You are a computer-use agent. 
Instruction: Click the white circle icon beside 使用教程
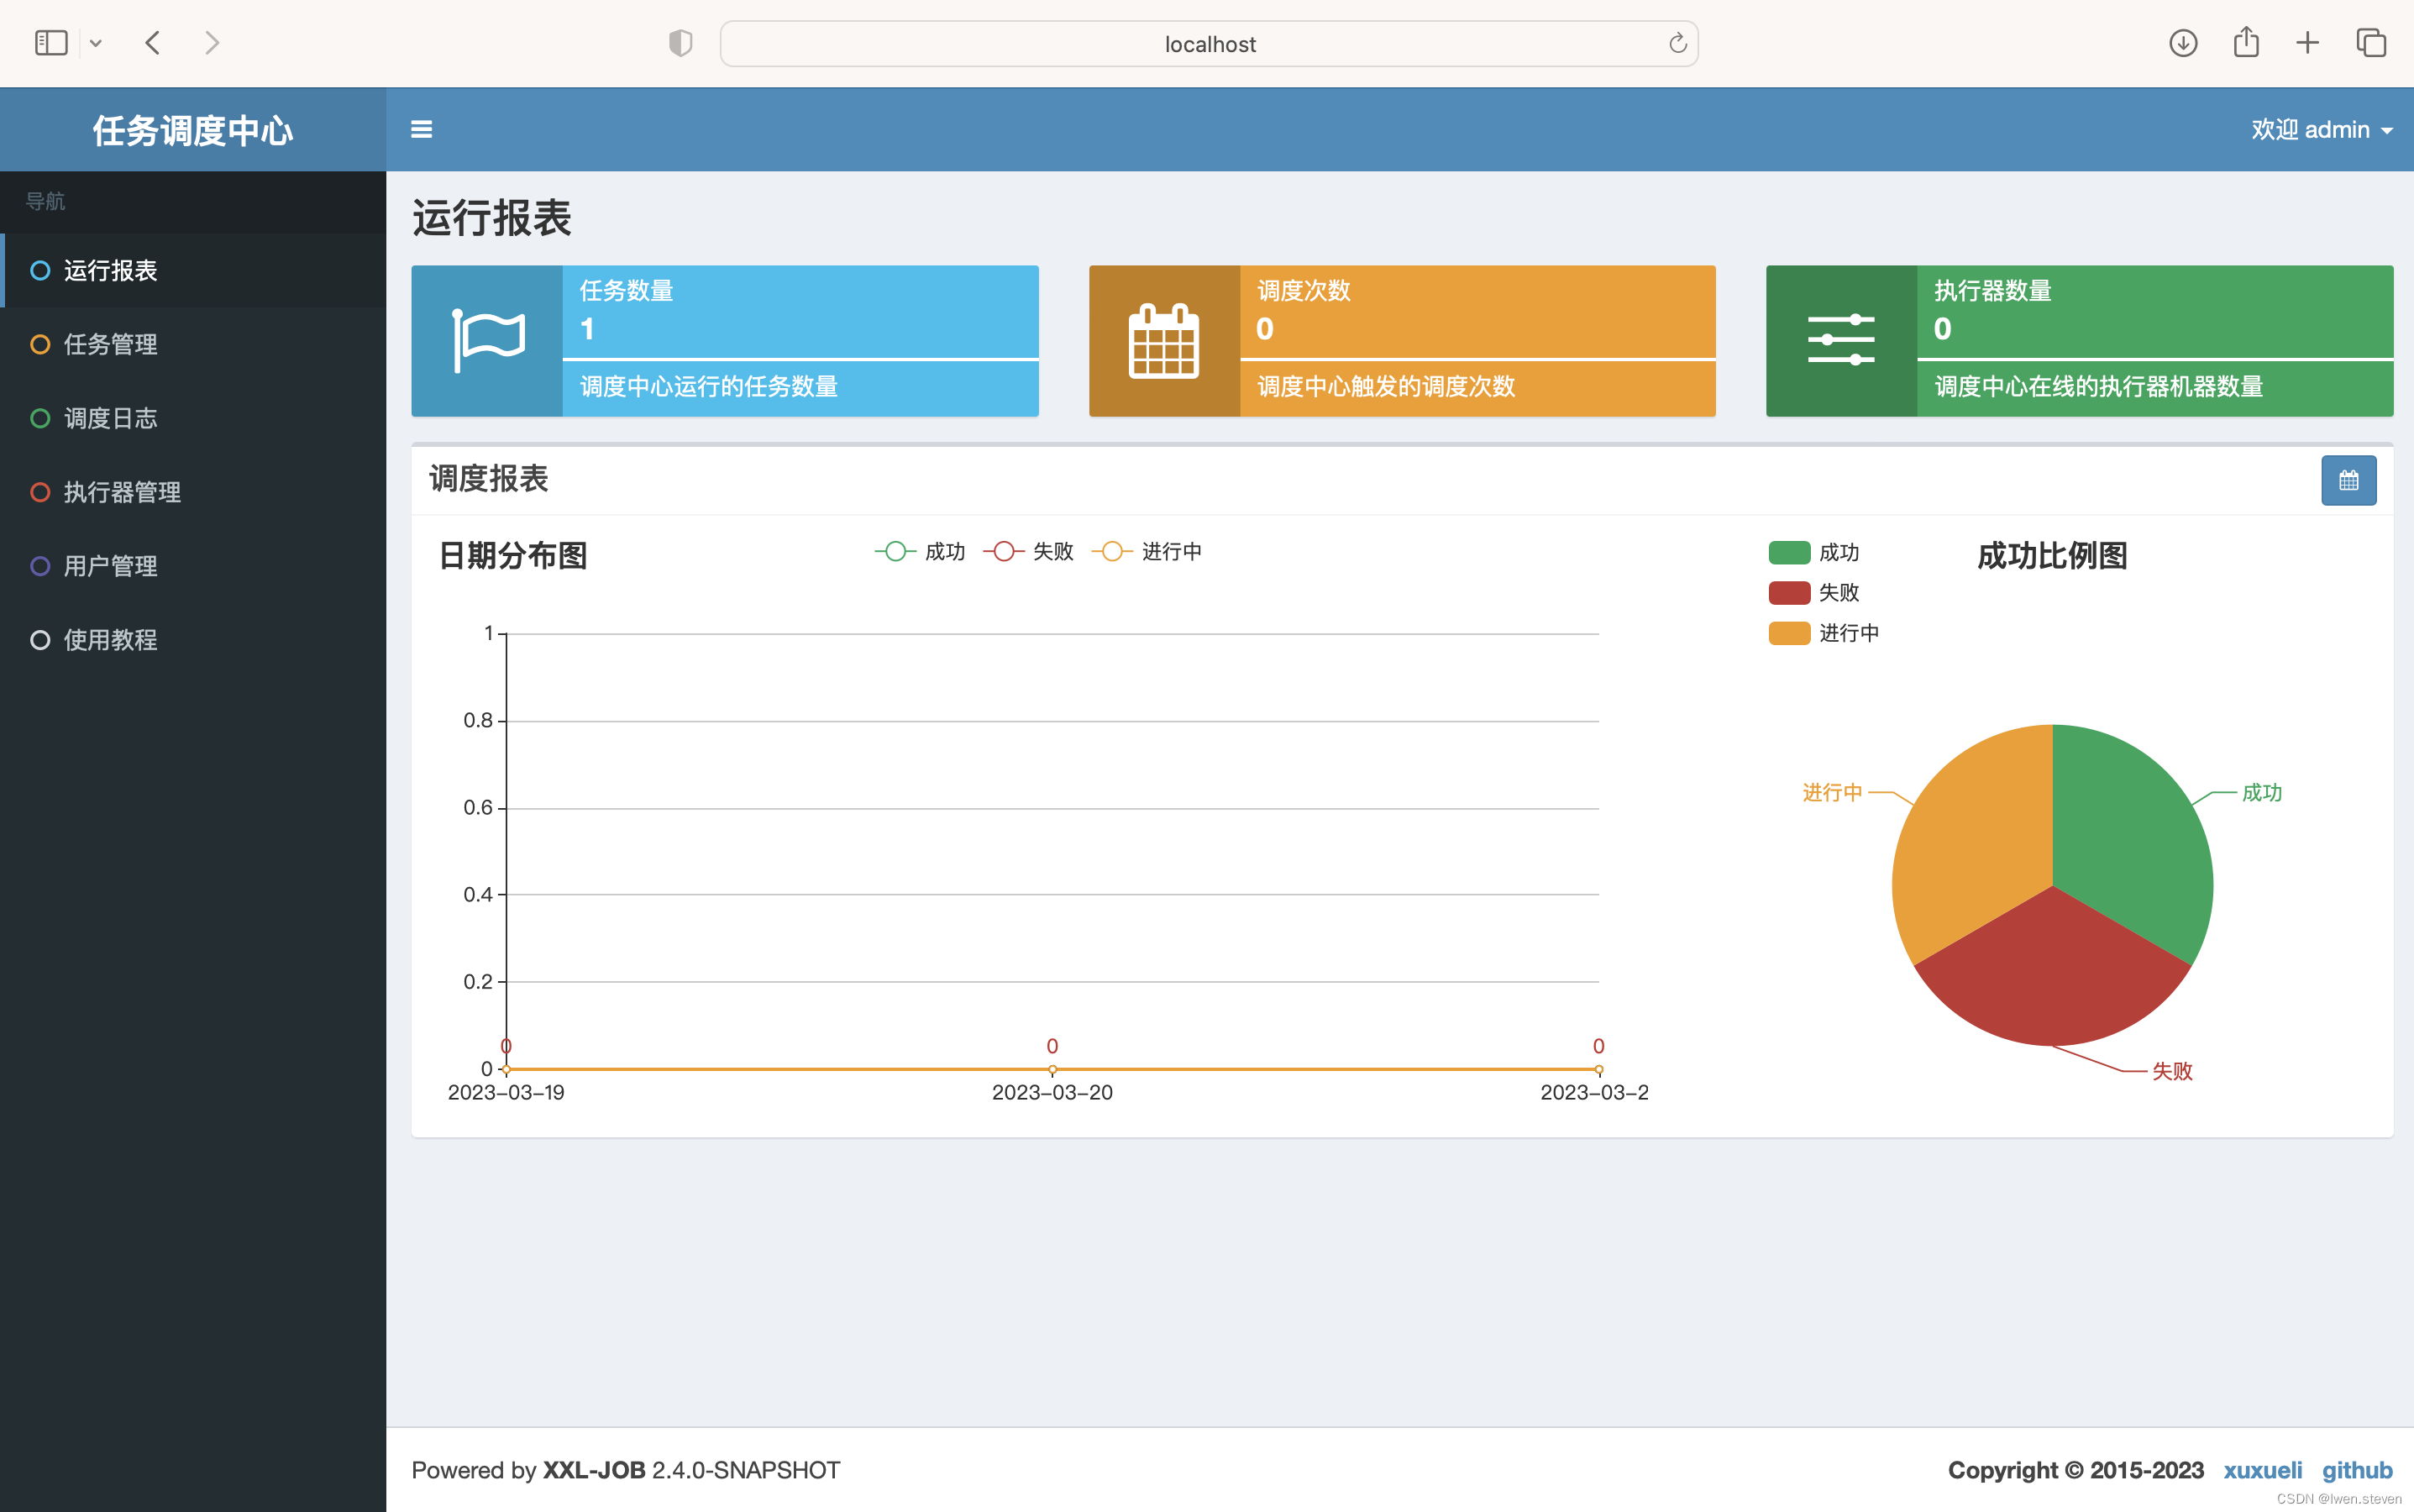(x=40, y=640)
